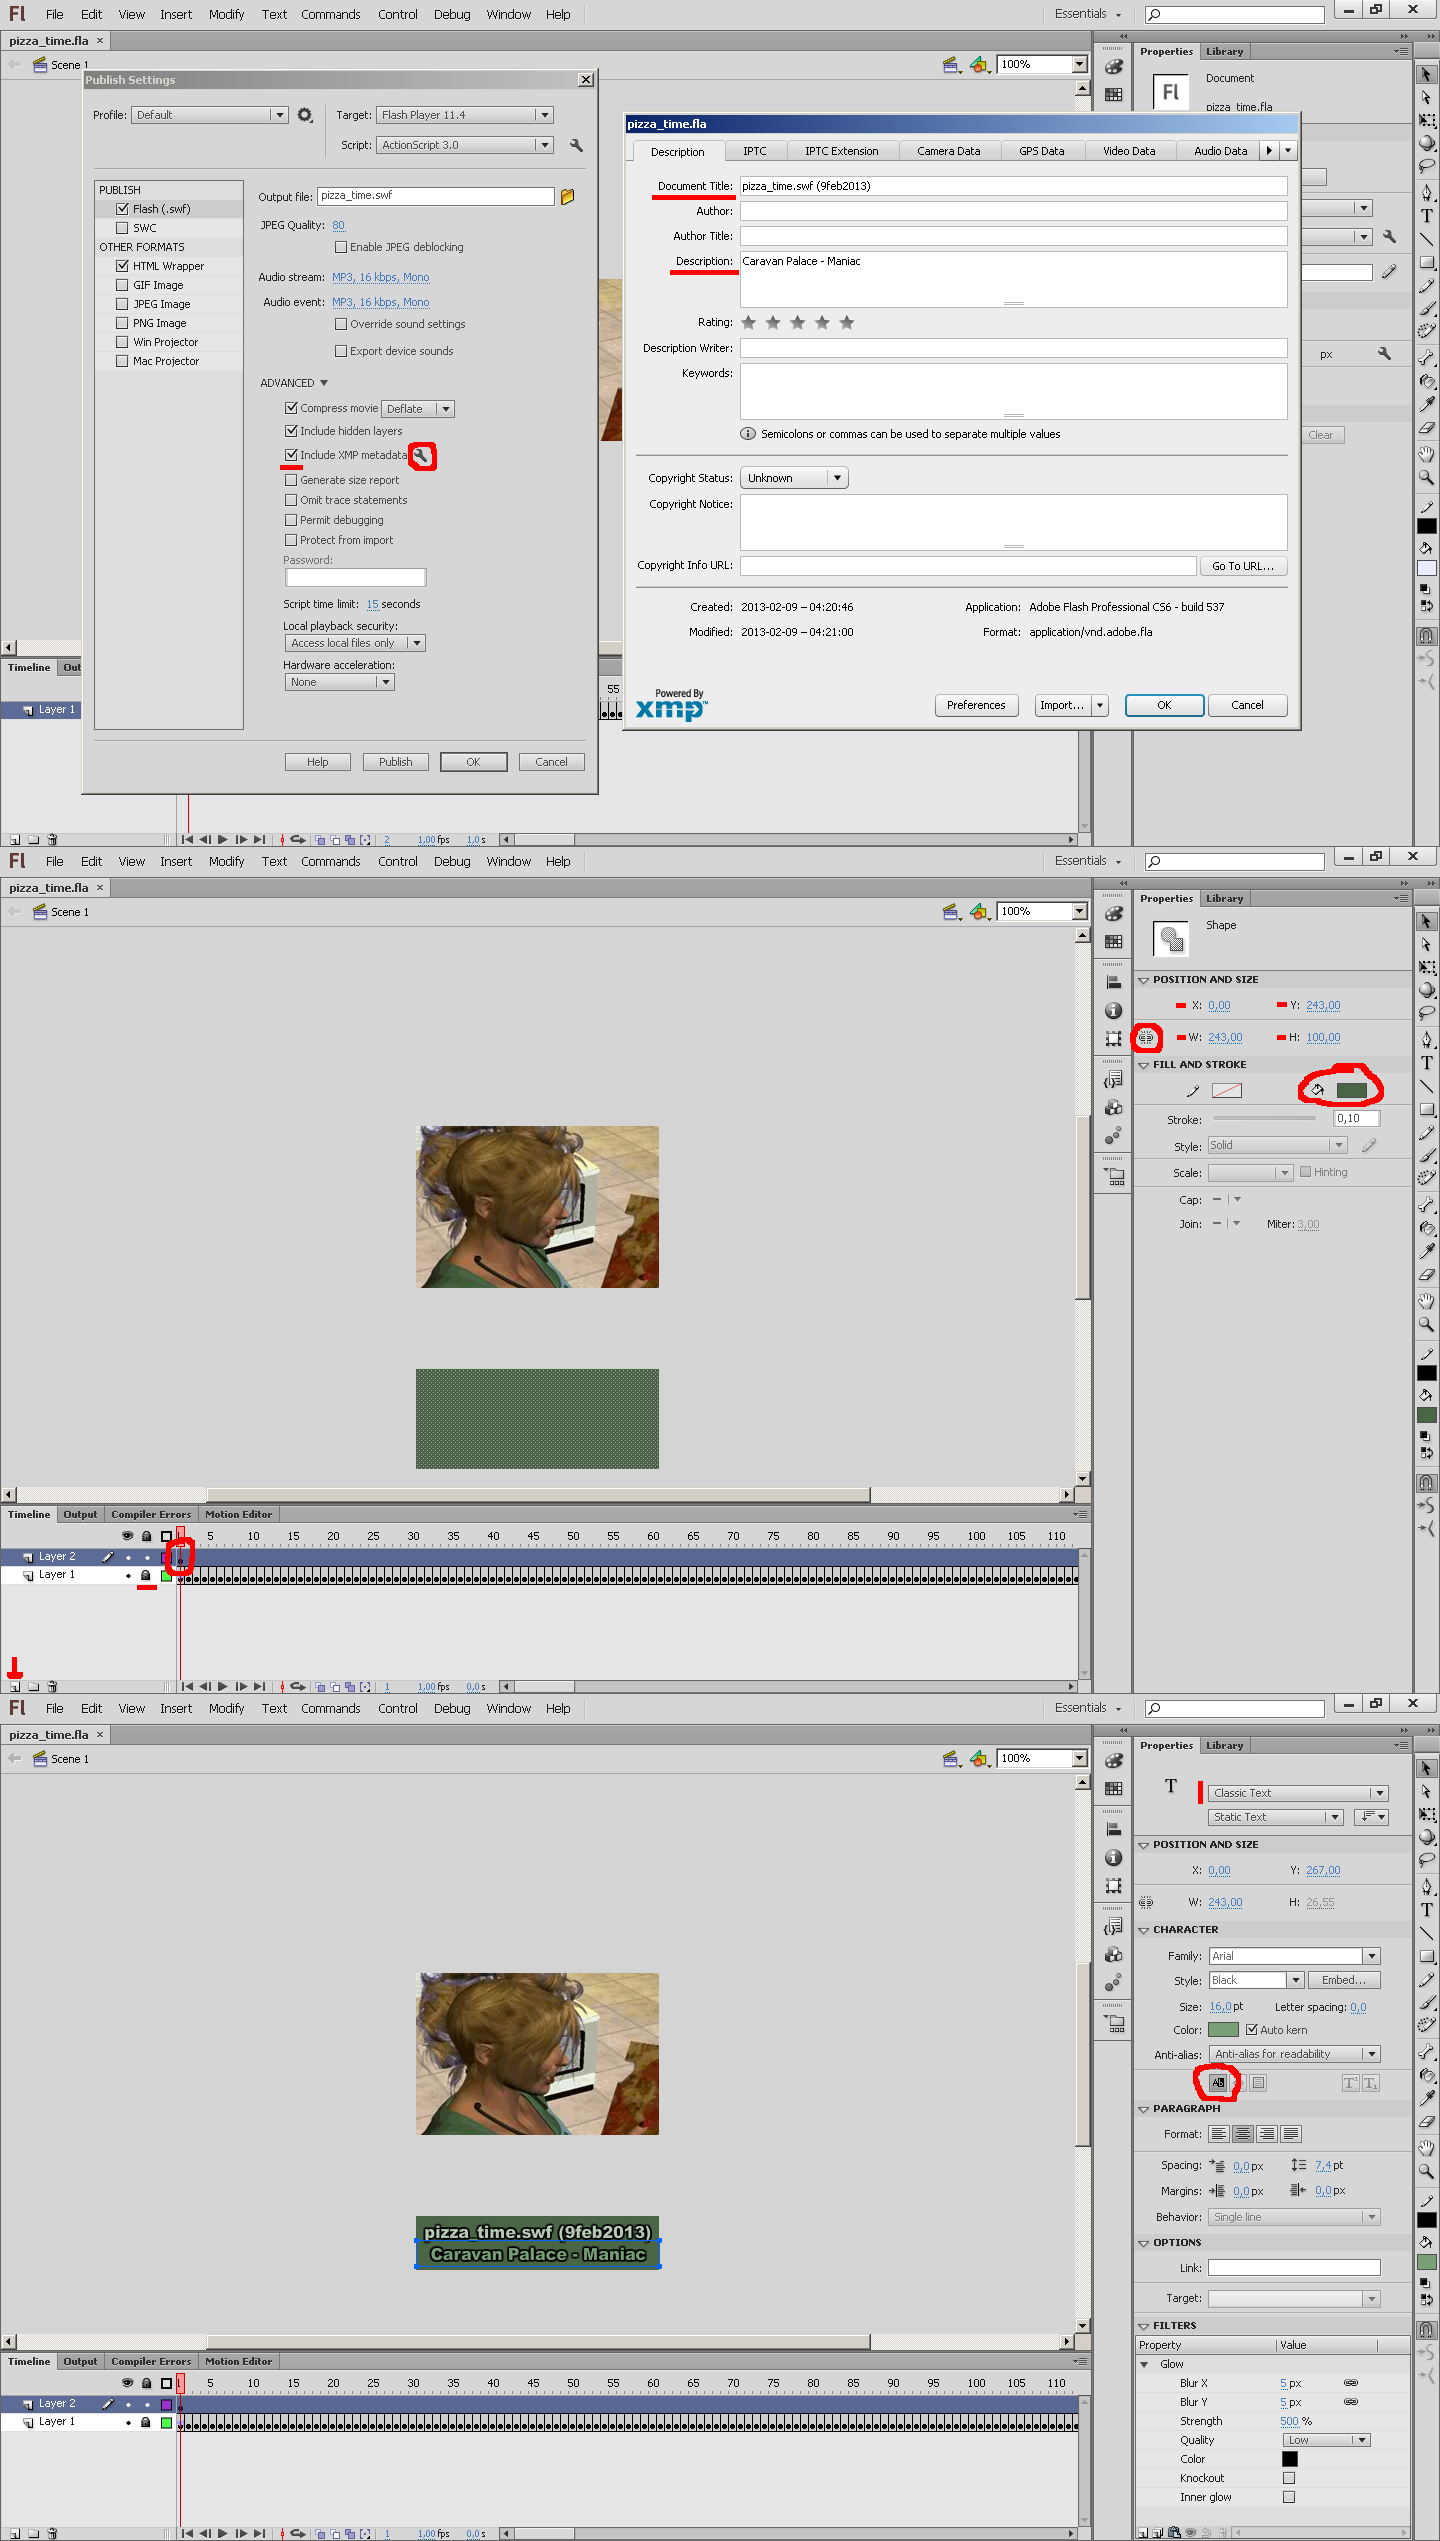Image resolution: width=1440 pixels, height=2541 pixels.
Task: Click the output file browse folder icon
Action: coord(568,197)
